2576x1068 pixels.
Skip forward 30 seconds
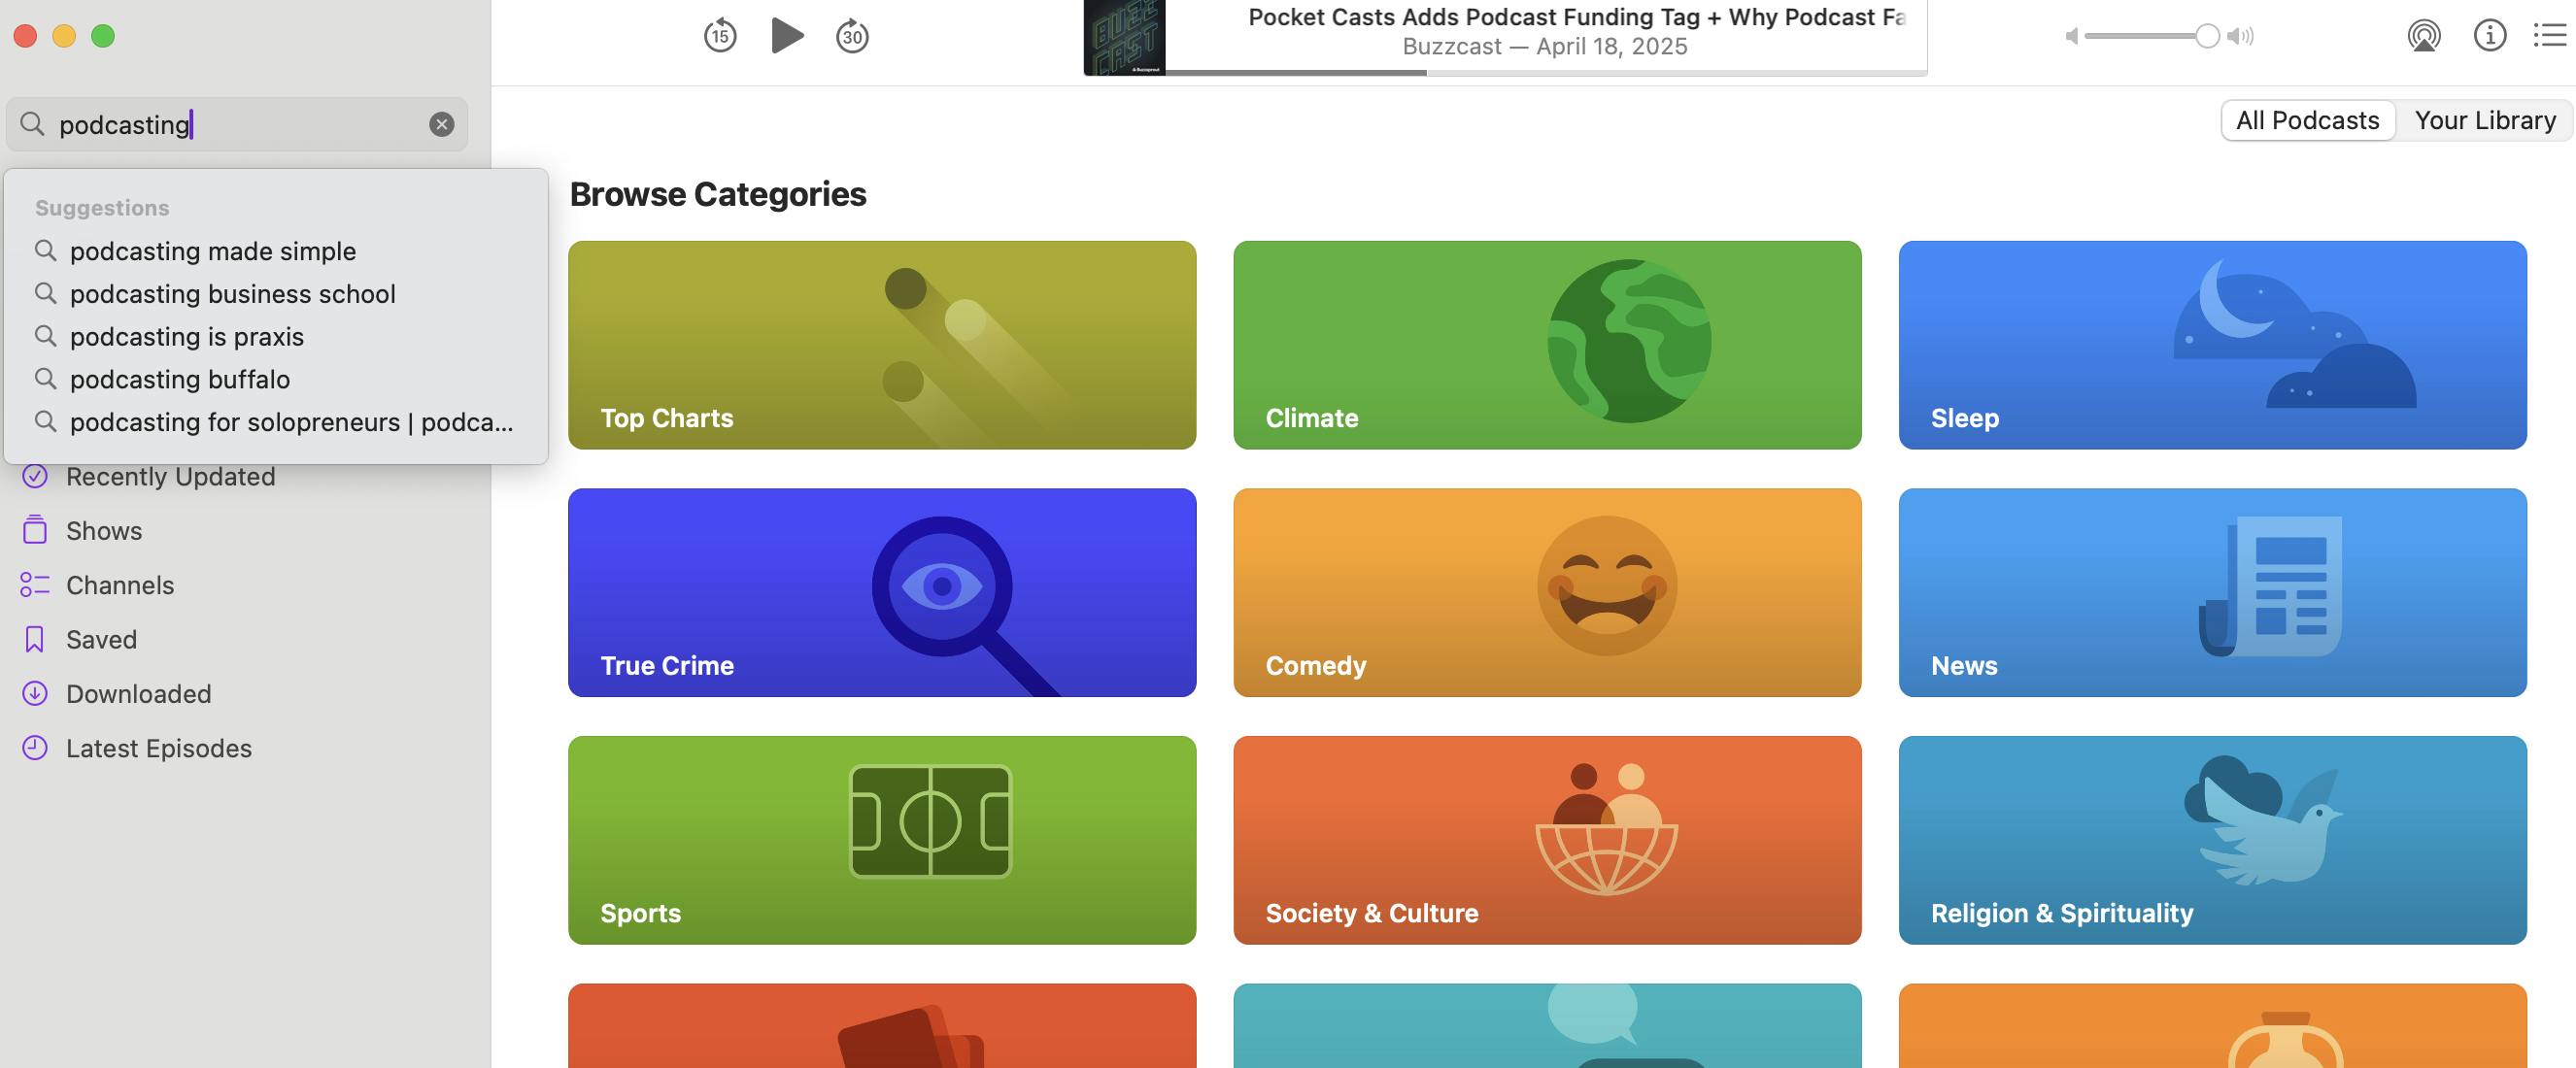pyautogui.click(x=852, y=36)
